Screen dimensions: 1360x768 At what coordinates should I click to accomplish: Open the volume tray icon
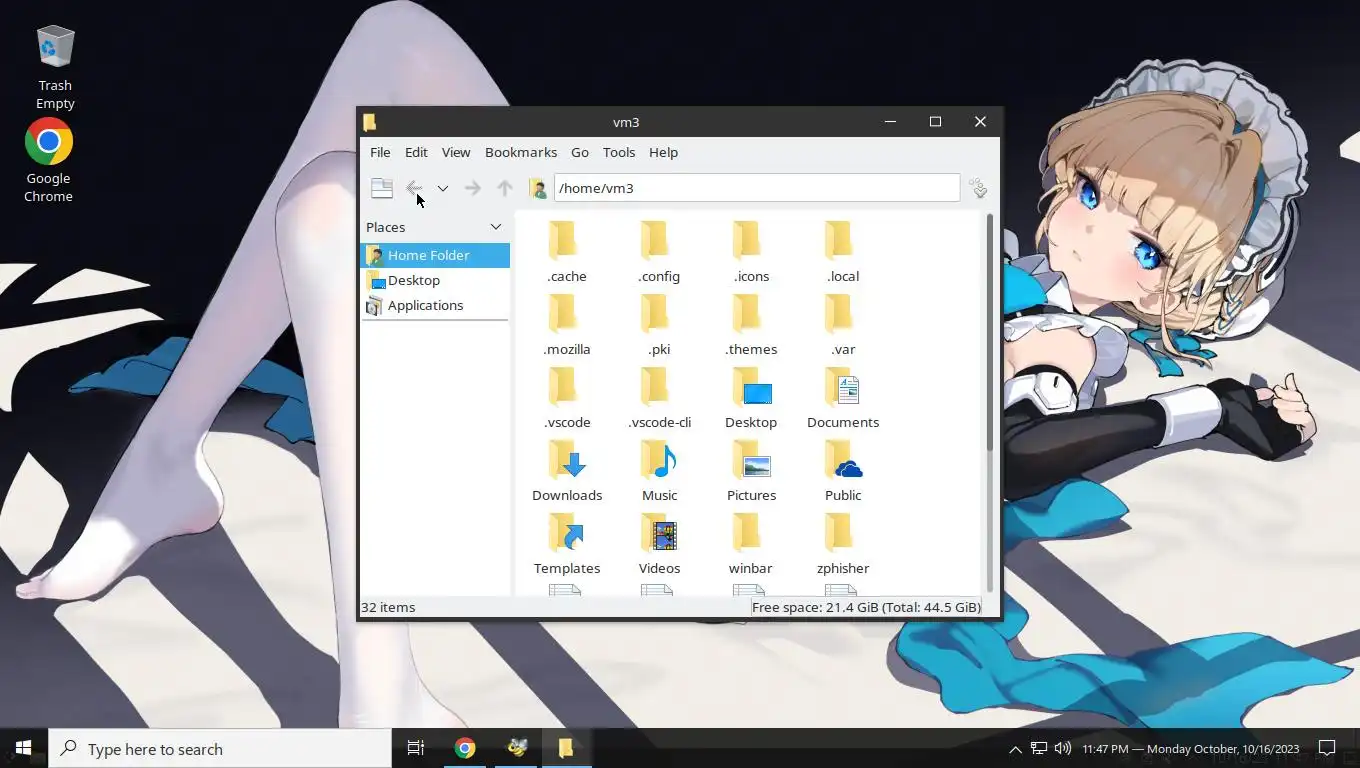click(x=1062, y=749)
